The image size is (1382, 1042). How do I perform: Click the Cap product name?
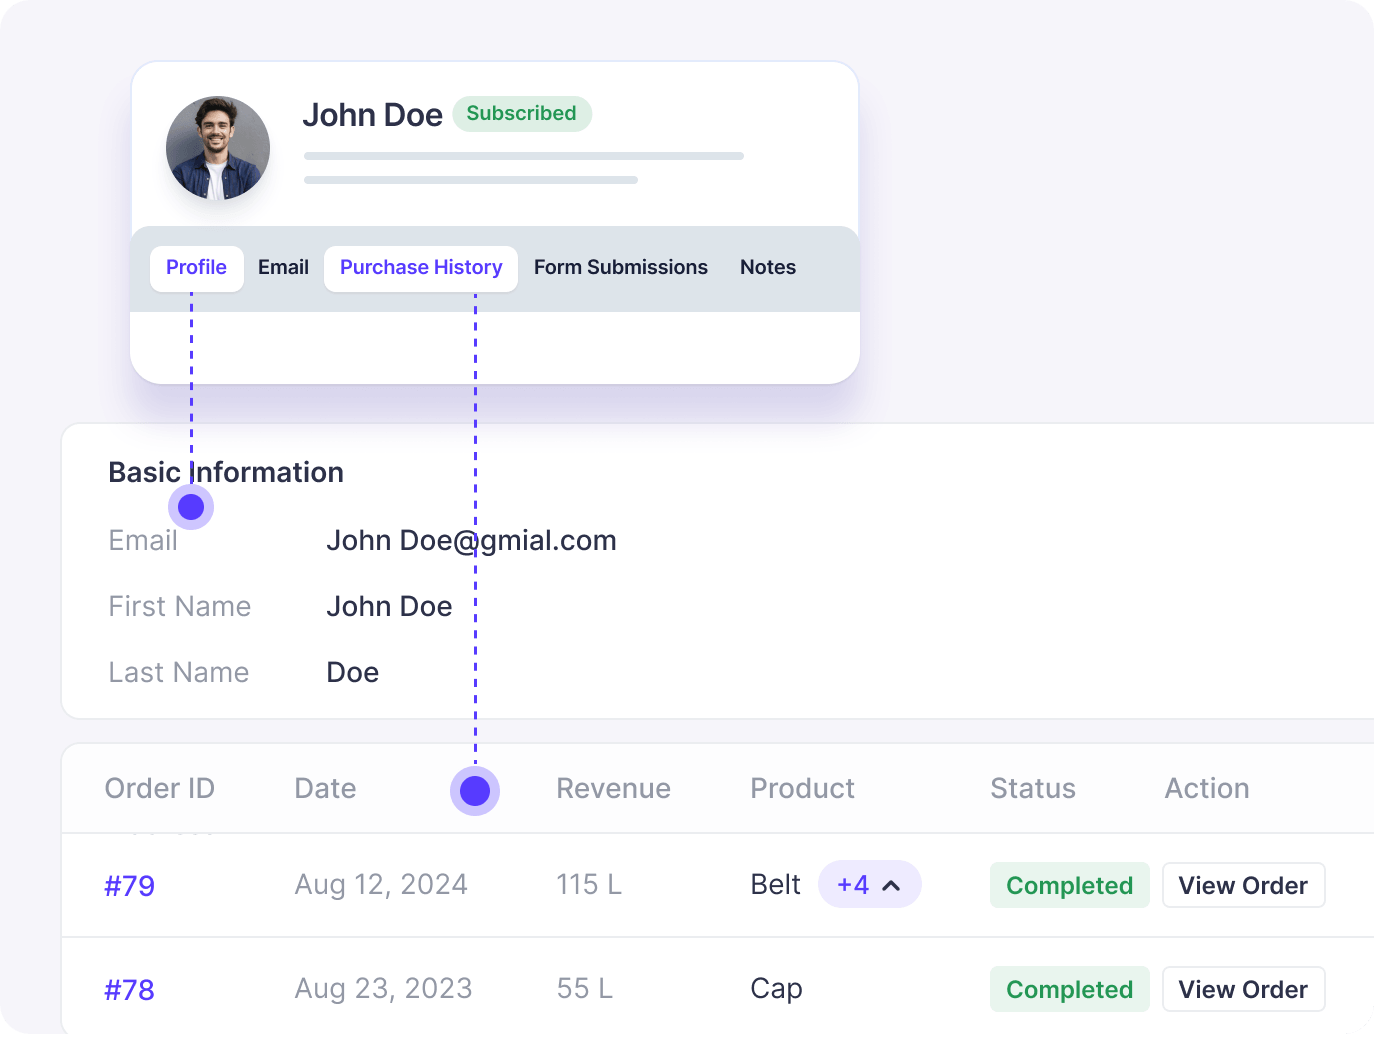pos(777,990)
